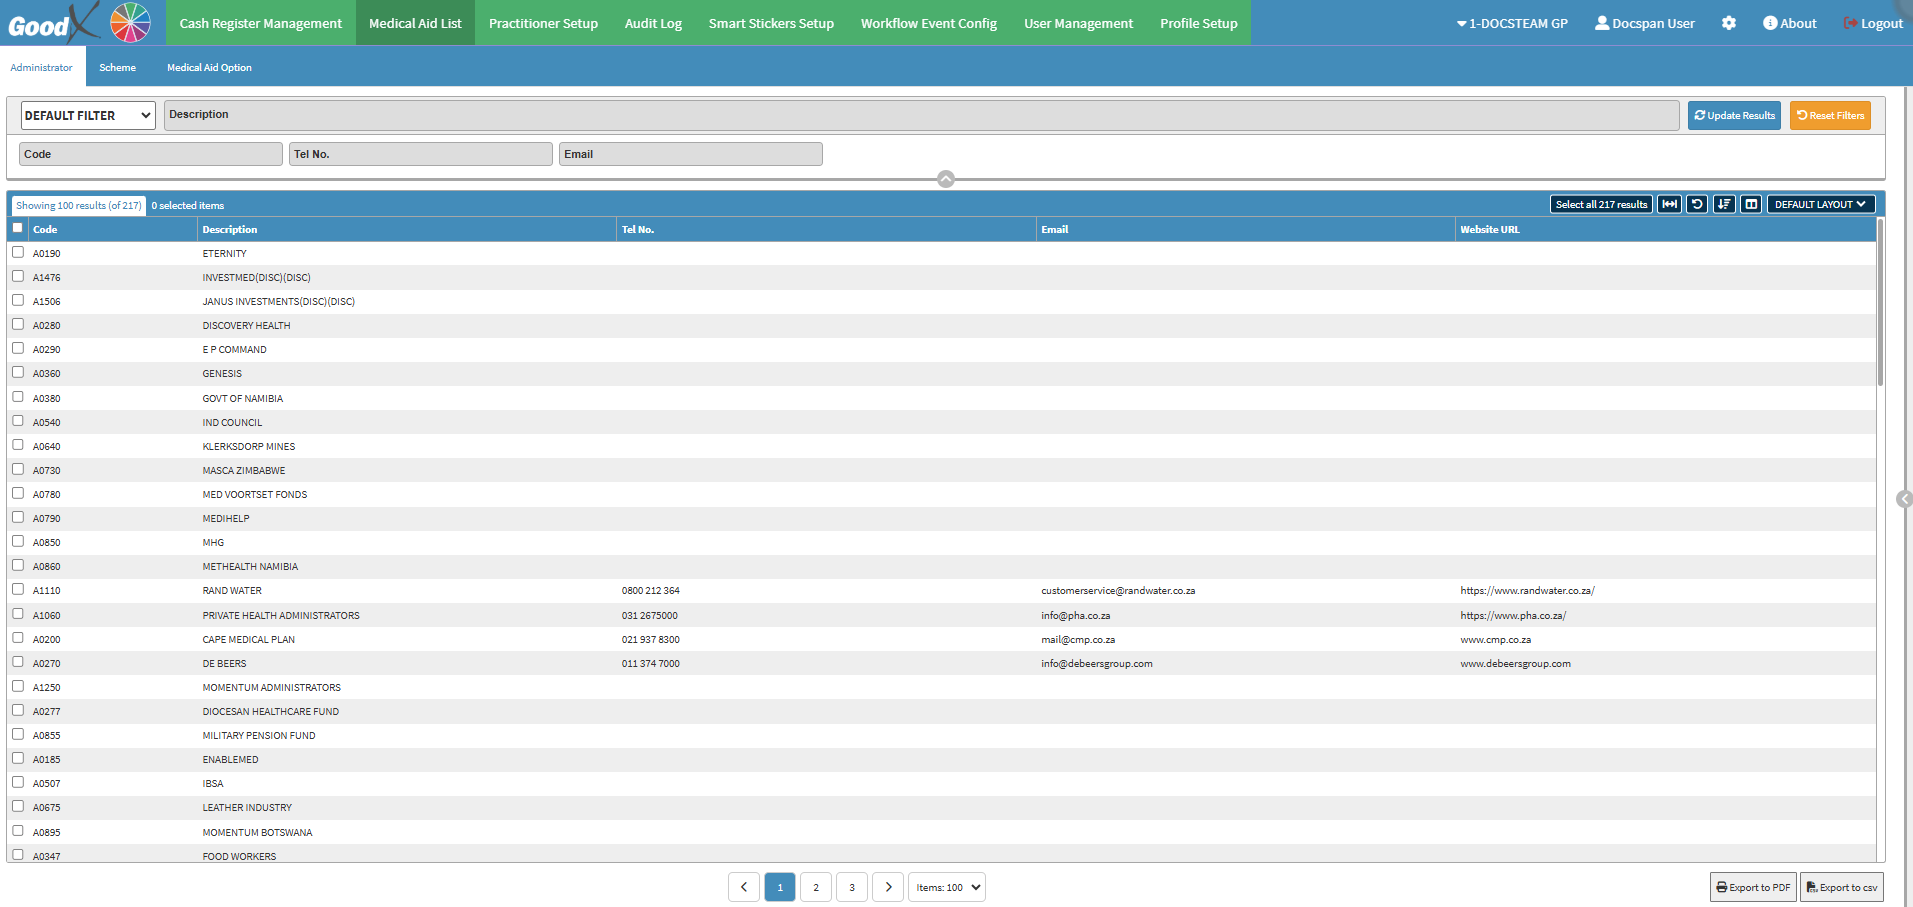The width and height of the screenshot is (1913, 907).
Task: Click the vertical scrollbar of the grid
Action: tap(1880, 302)
